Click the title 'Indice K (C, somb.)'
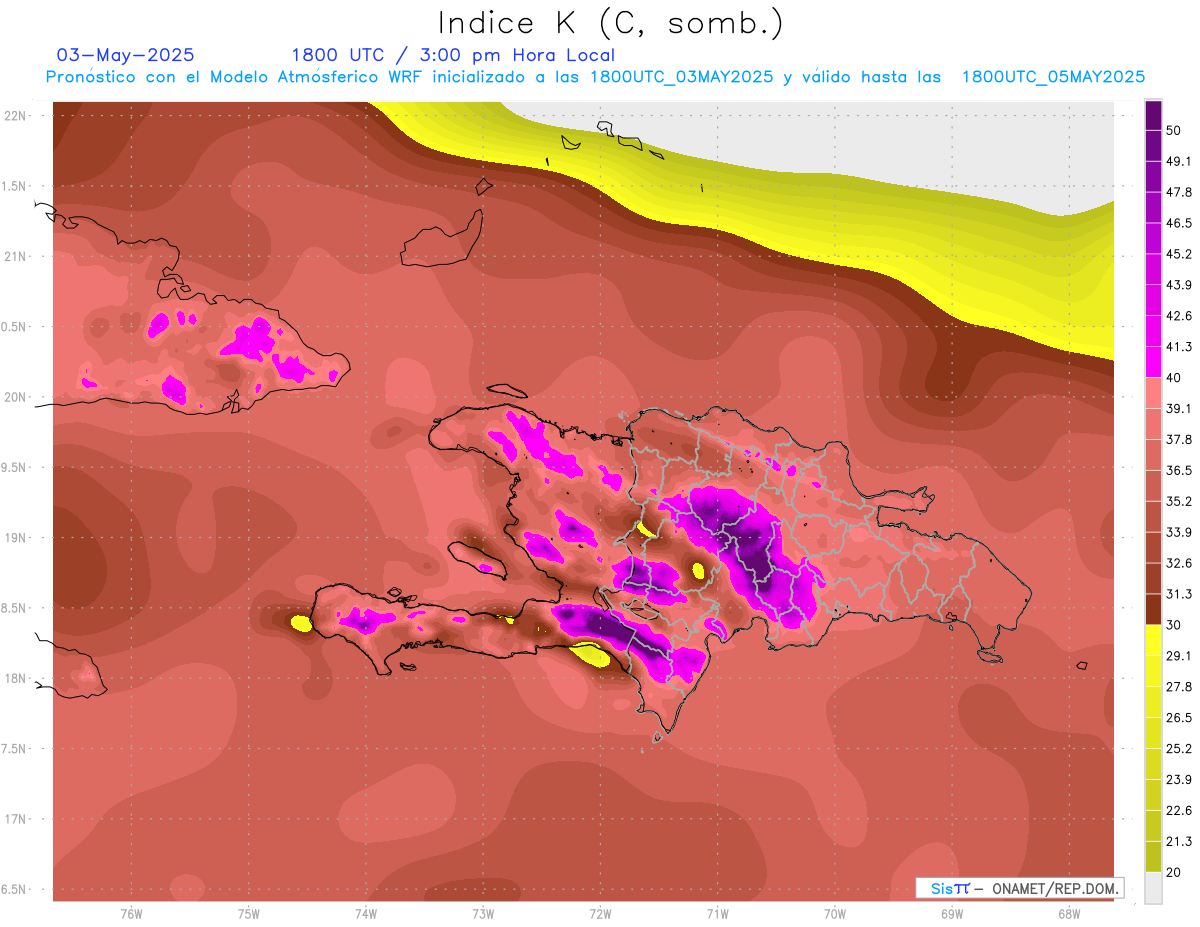This screenshot has width=1200, height=927. point(610,24)
